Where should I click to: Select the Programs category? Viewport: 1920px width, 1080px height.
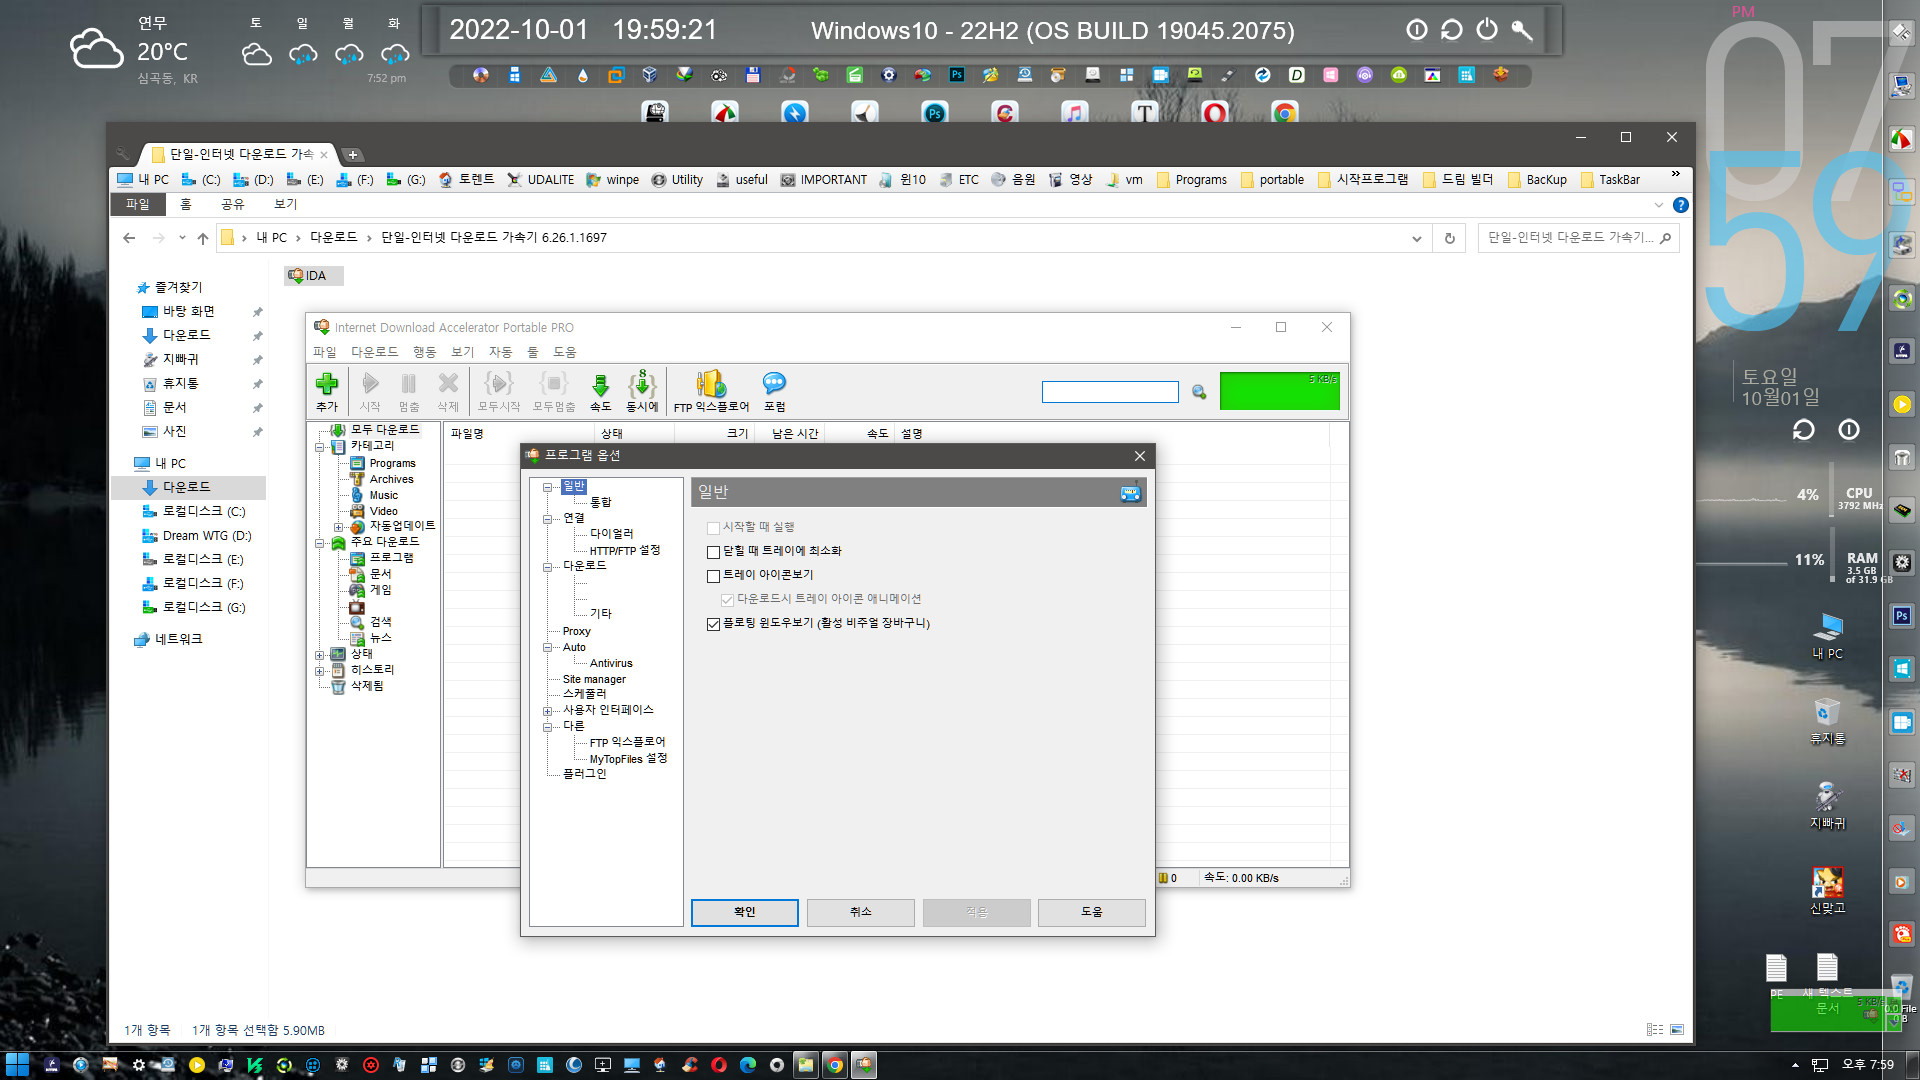pyautogui.click(x=392, y=463)
